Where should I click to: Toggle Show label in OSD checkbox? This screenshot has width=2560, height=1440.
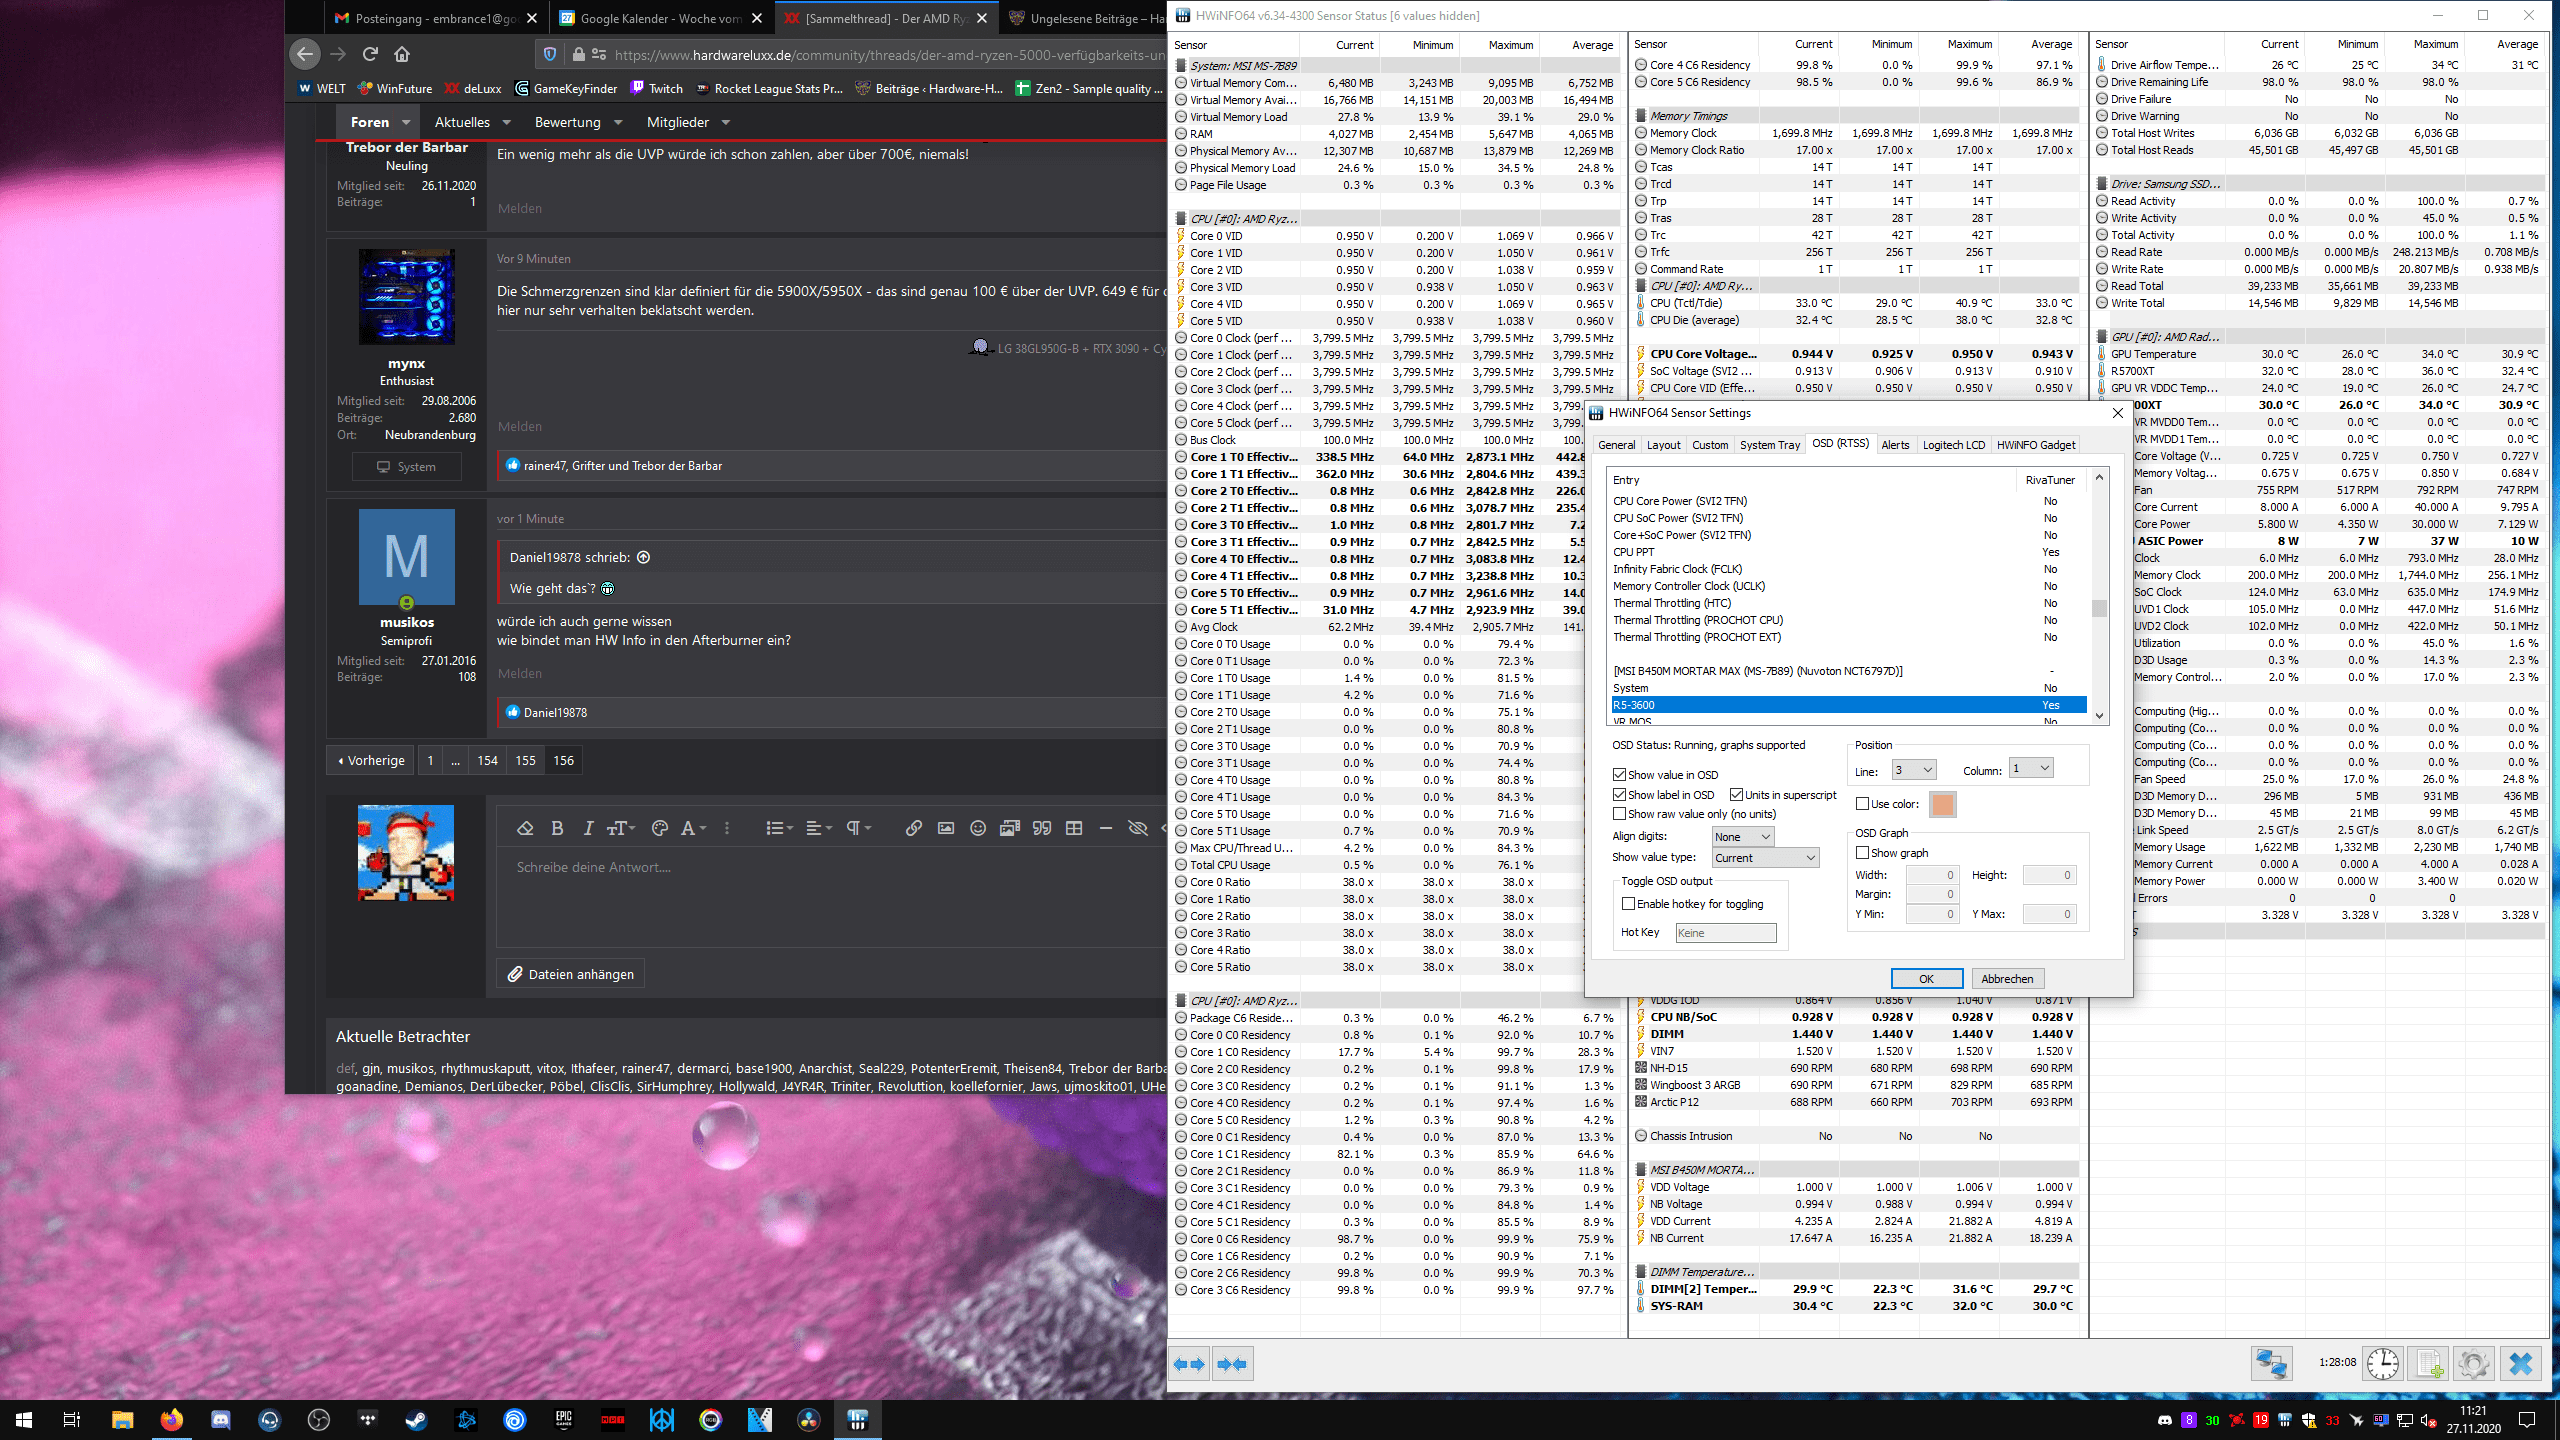point(1619,795)
